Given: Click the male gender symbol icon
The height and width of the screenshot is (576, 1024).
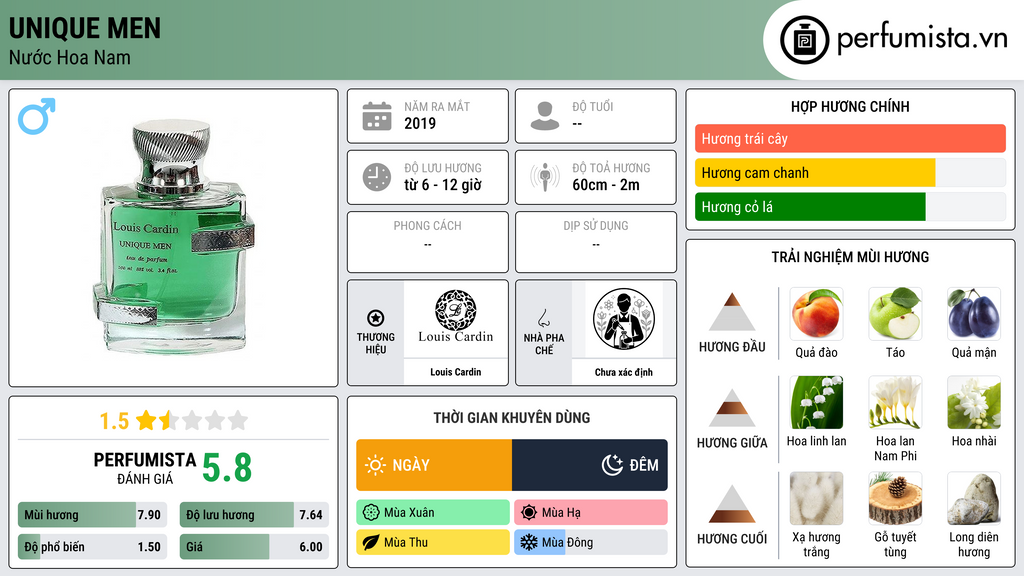Looking at the screenshot, I should pyautogui.click(x=37, y=116).
